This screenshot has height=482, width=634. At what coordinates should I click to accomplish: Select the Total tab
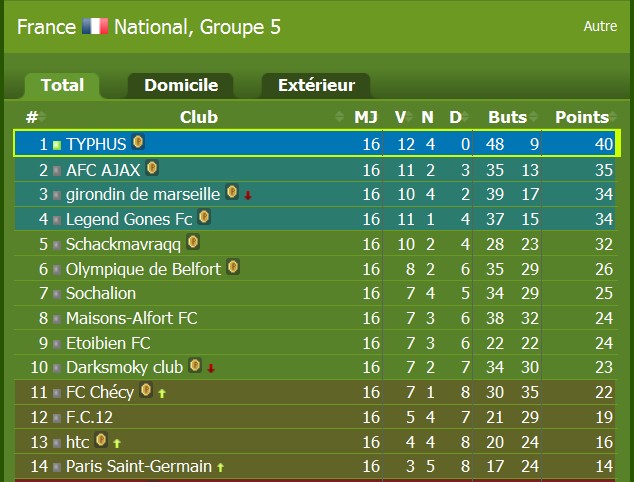62,85
